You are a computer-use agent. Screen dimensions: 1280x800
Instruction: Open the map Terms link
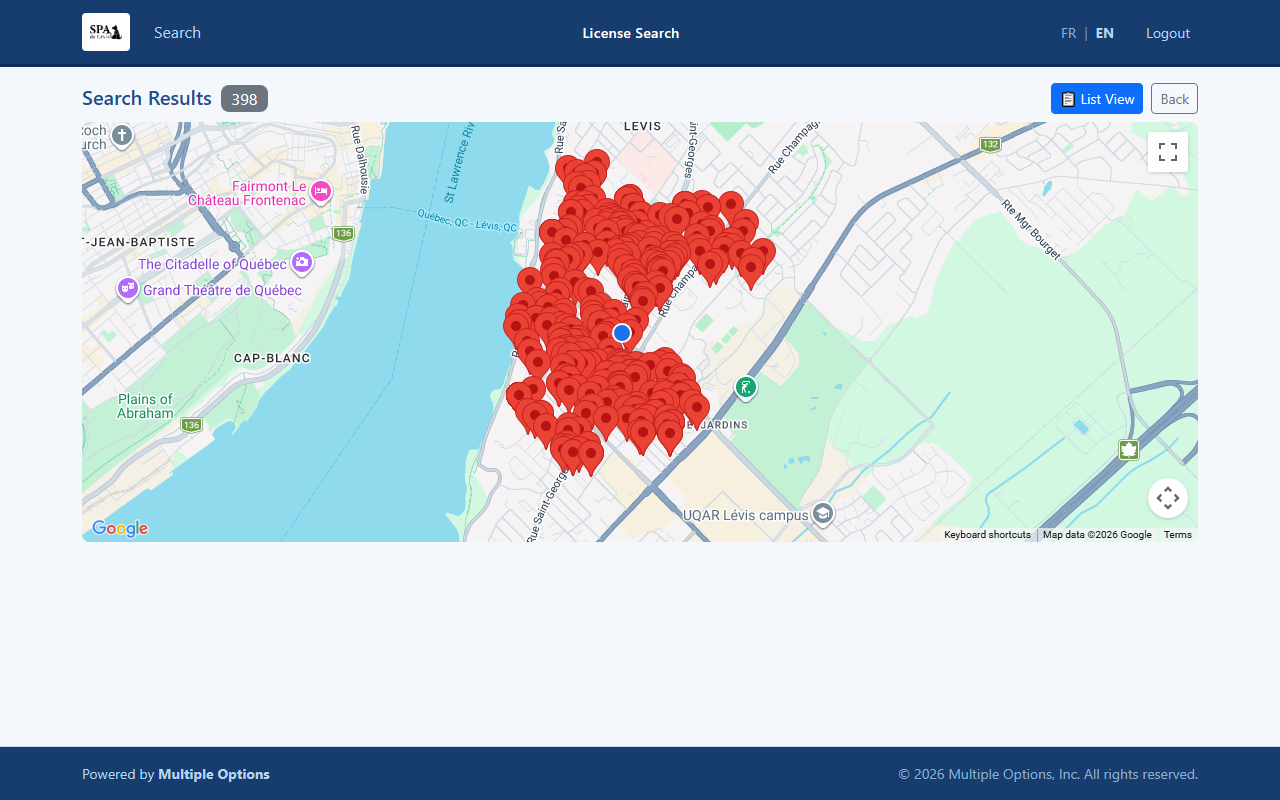click(1178, 535)
